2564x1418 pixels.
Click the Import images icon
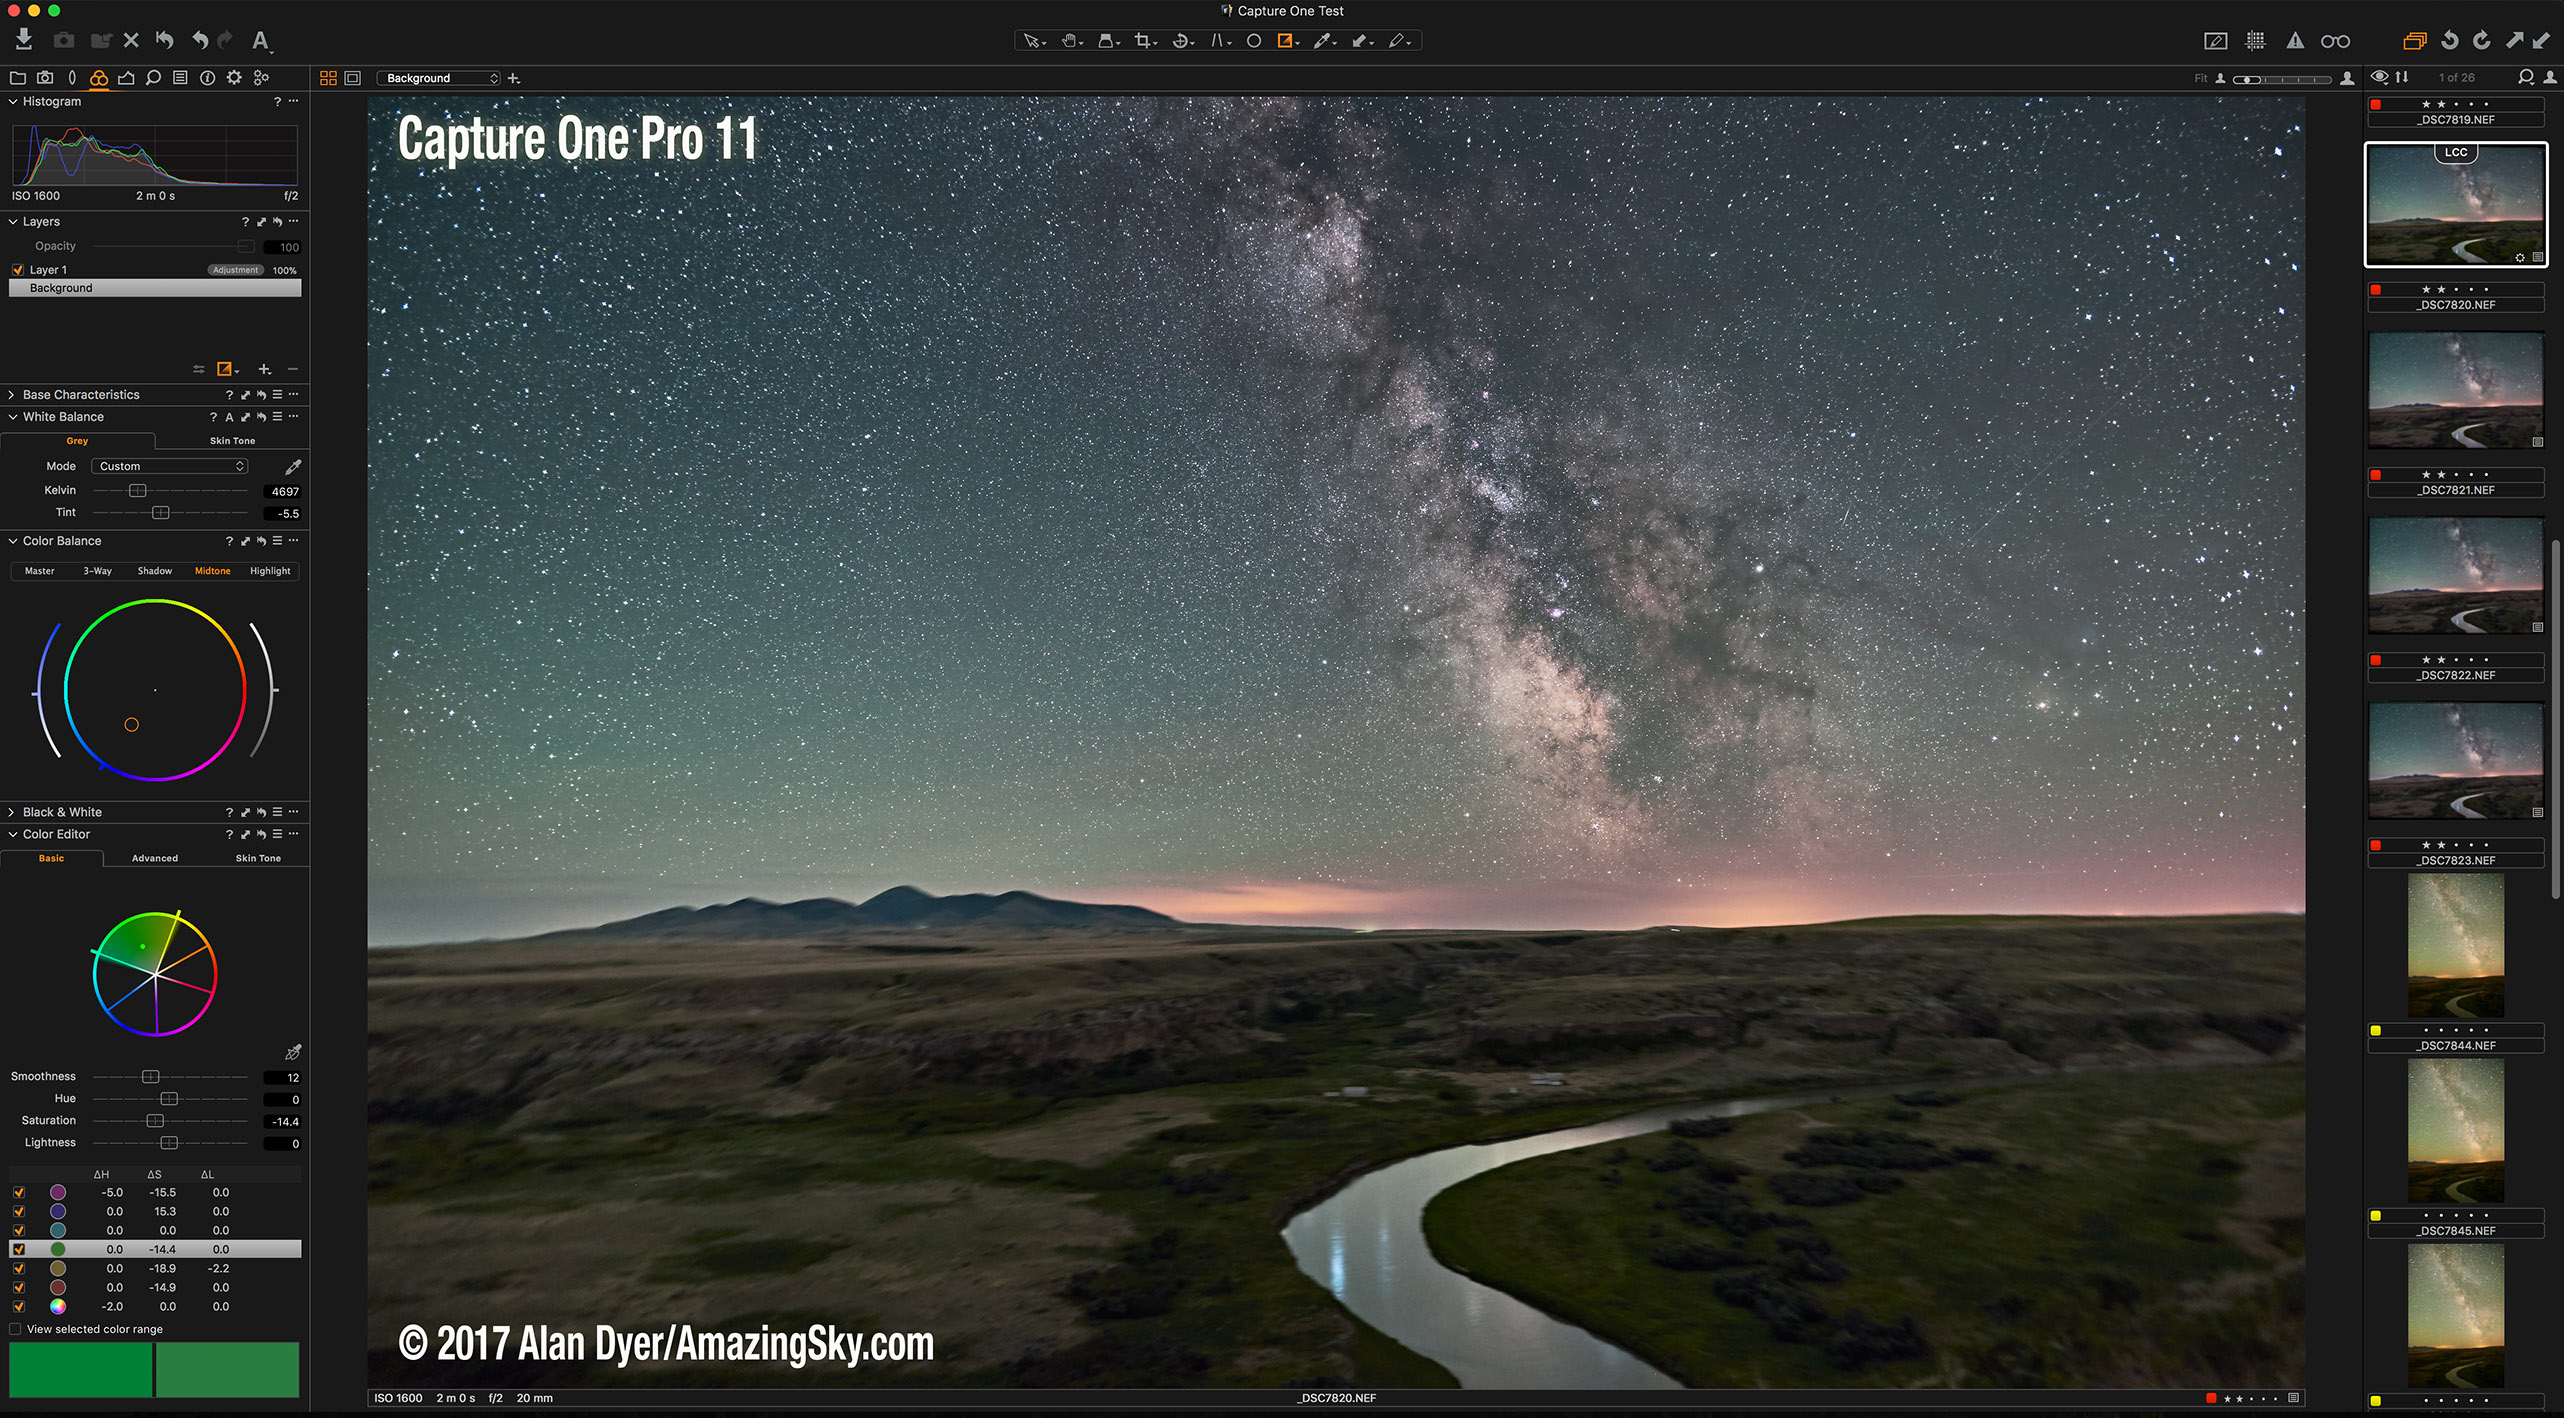(24, 40)
